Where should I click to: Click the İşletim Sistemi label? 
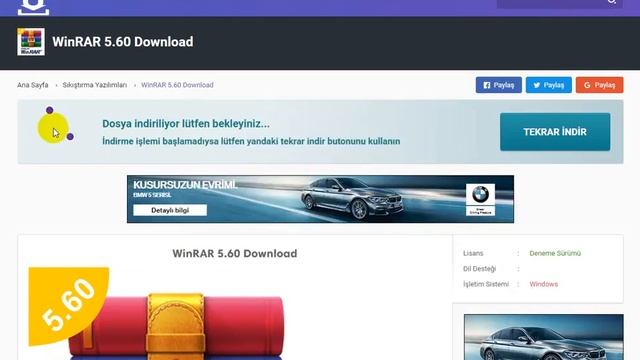tap(486, 284)
